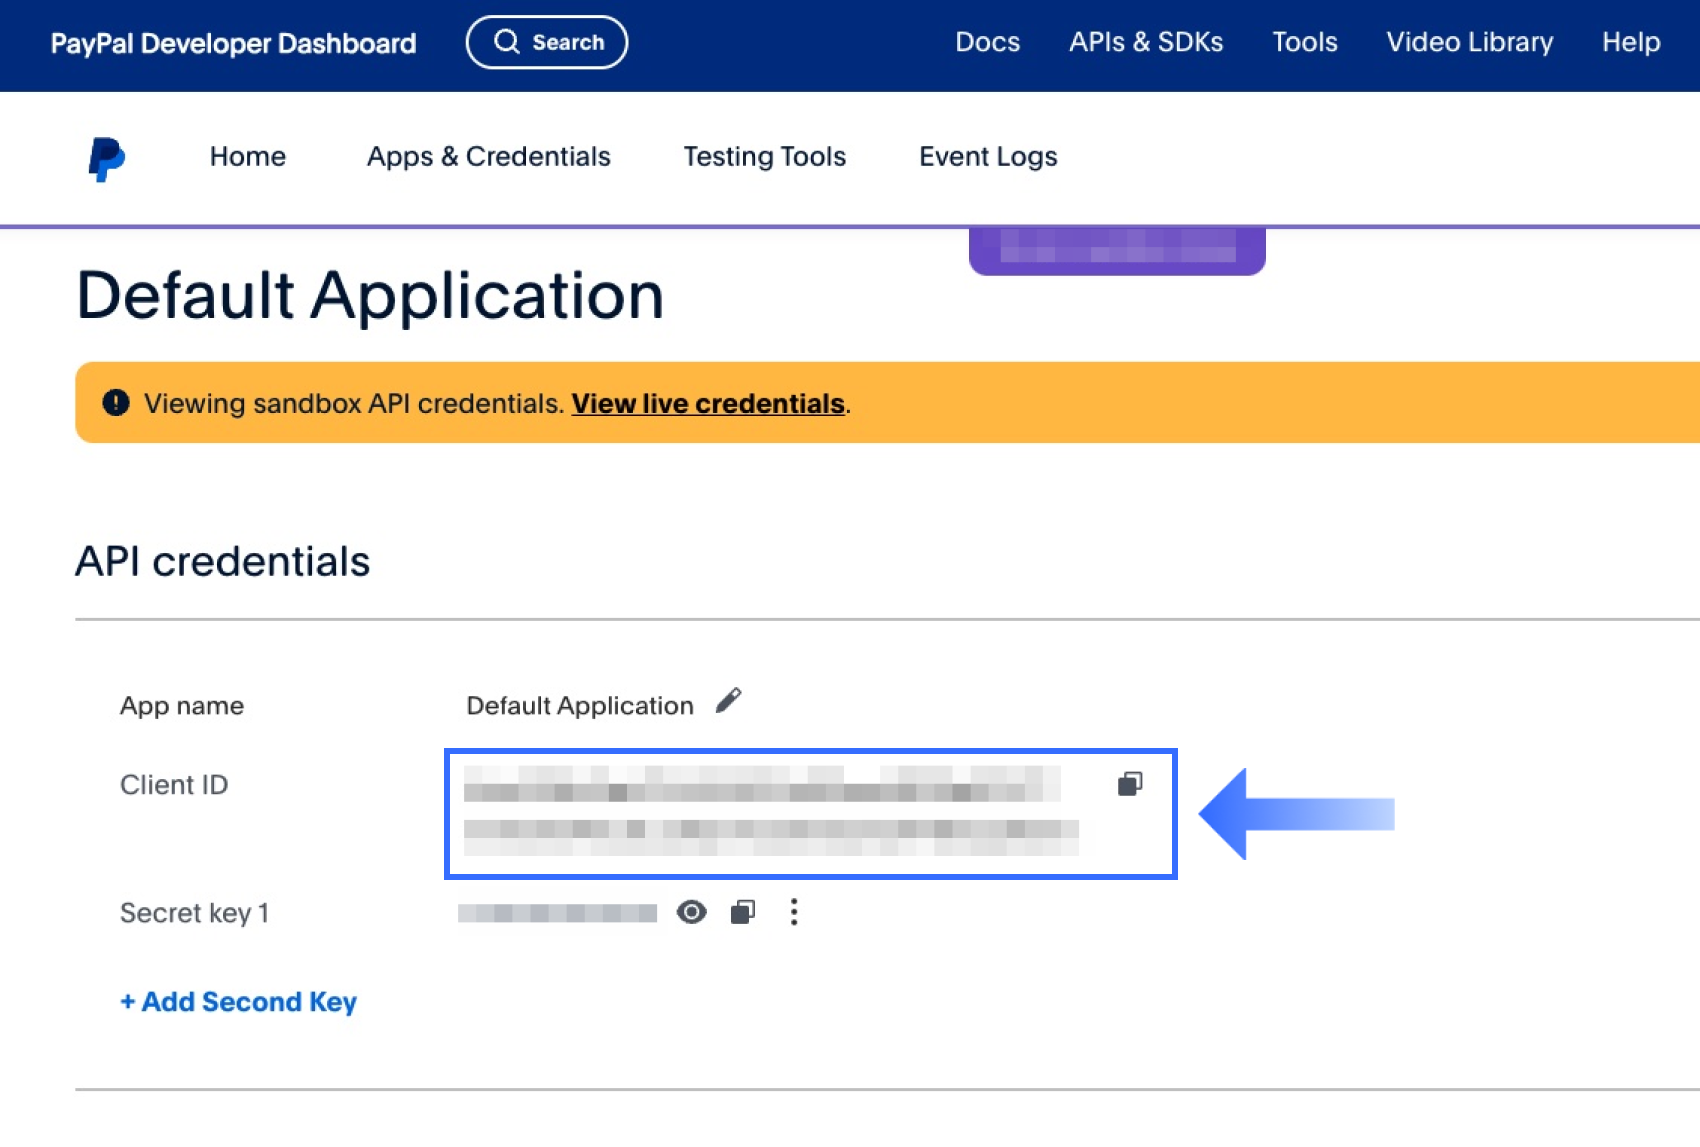Click the View live credentials link
Image resolution: width=1700 pixels, height=1147 pixels.
coord(708,404)
